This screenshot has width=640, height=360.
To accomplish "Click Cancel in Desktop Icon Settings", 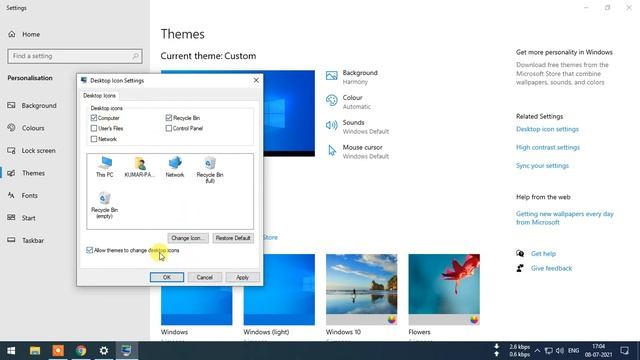I will pos(204,277).
